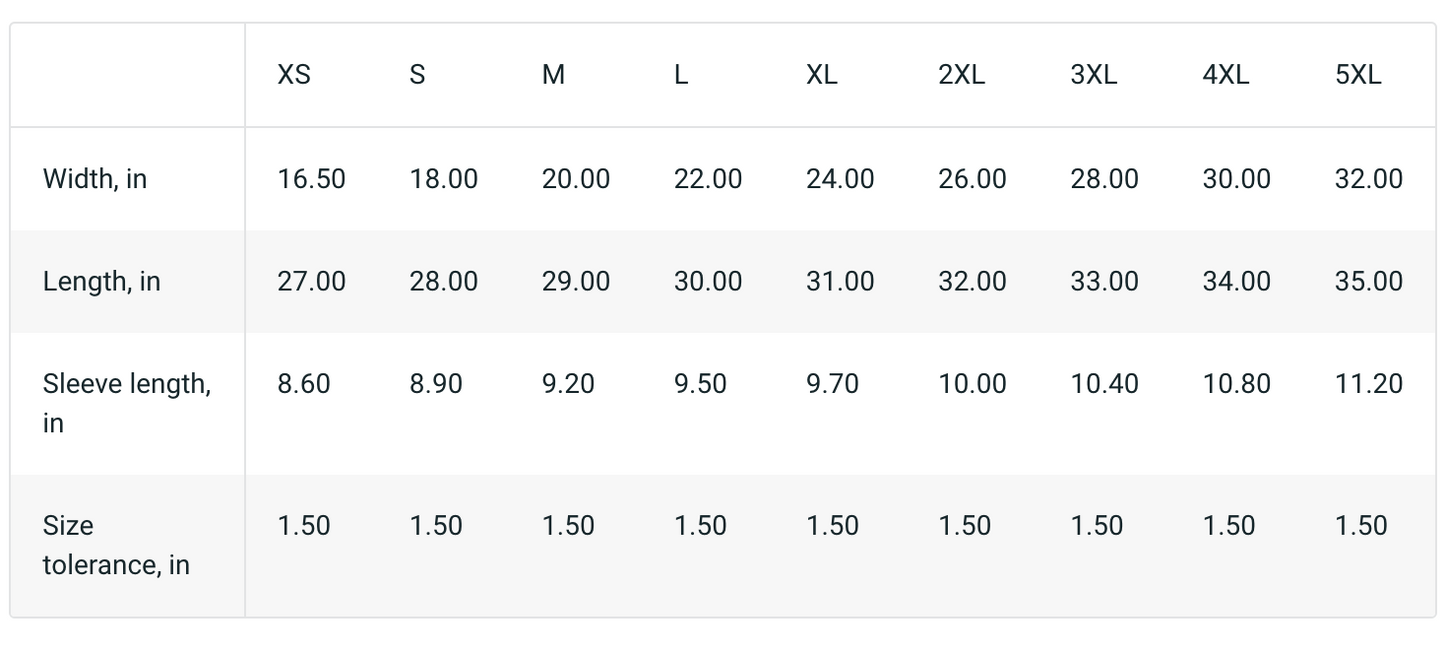Select the M size header

click(553, 75)
